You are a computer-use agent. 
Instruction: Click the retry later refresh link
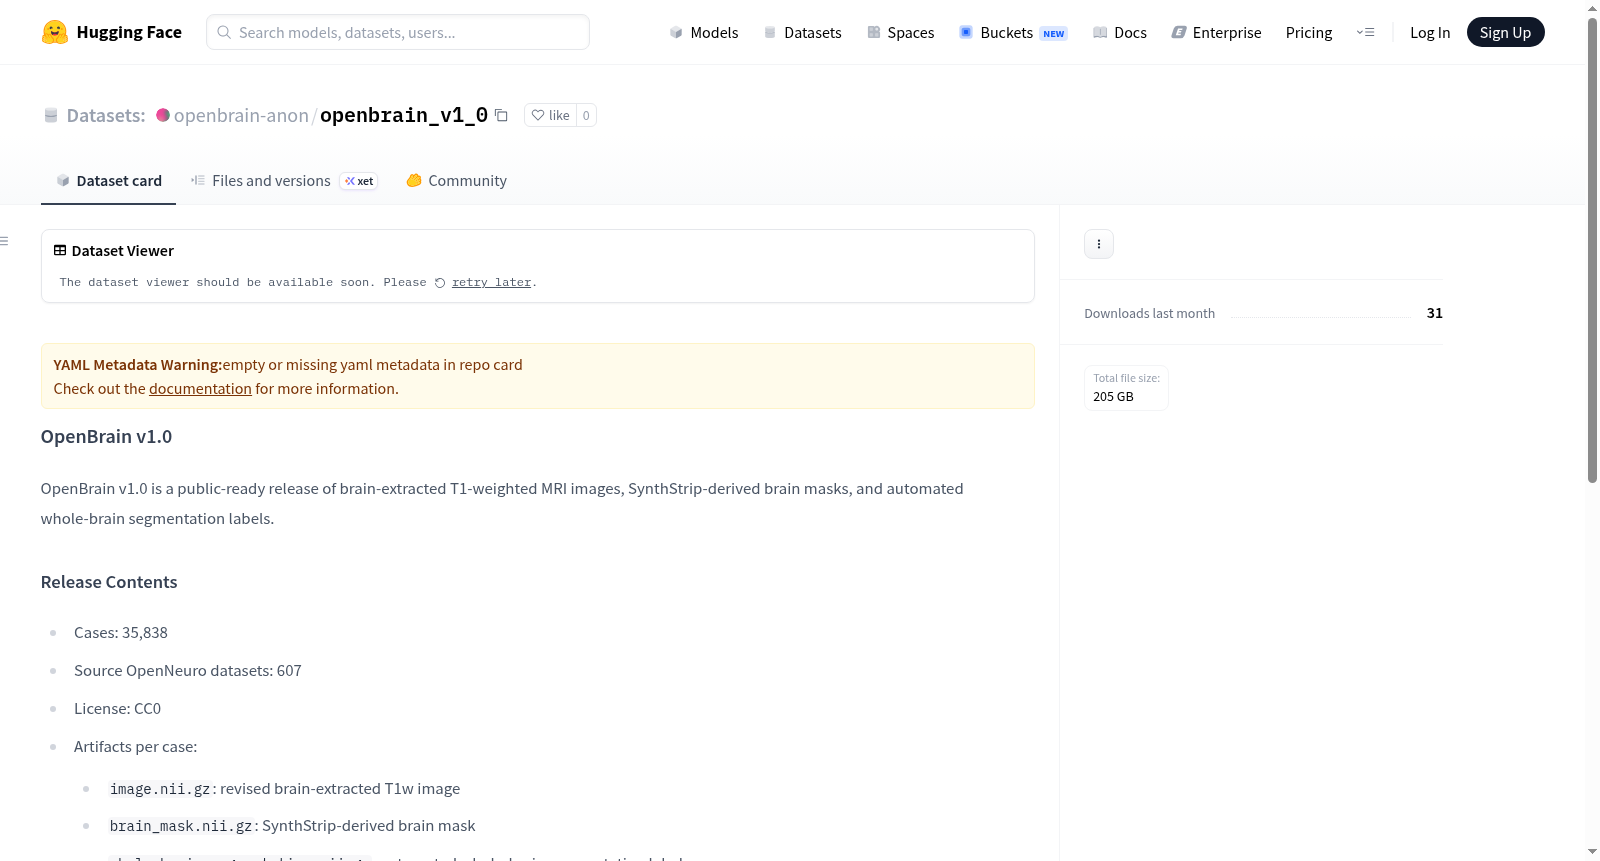(491, 283)
